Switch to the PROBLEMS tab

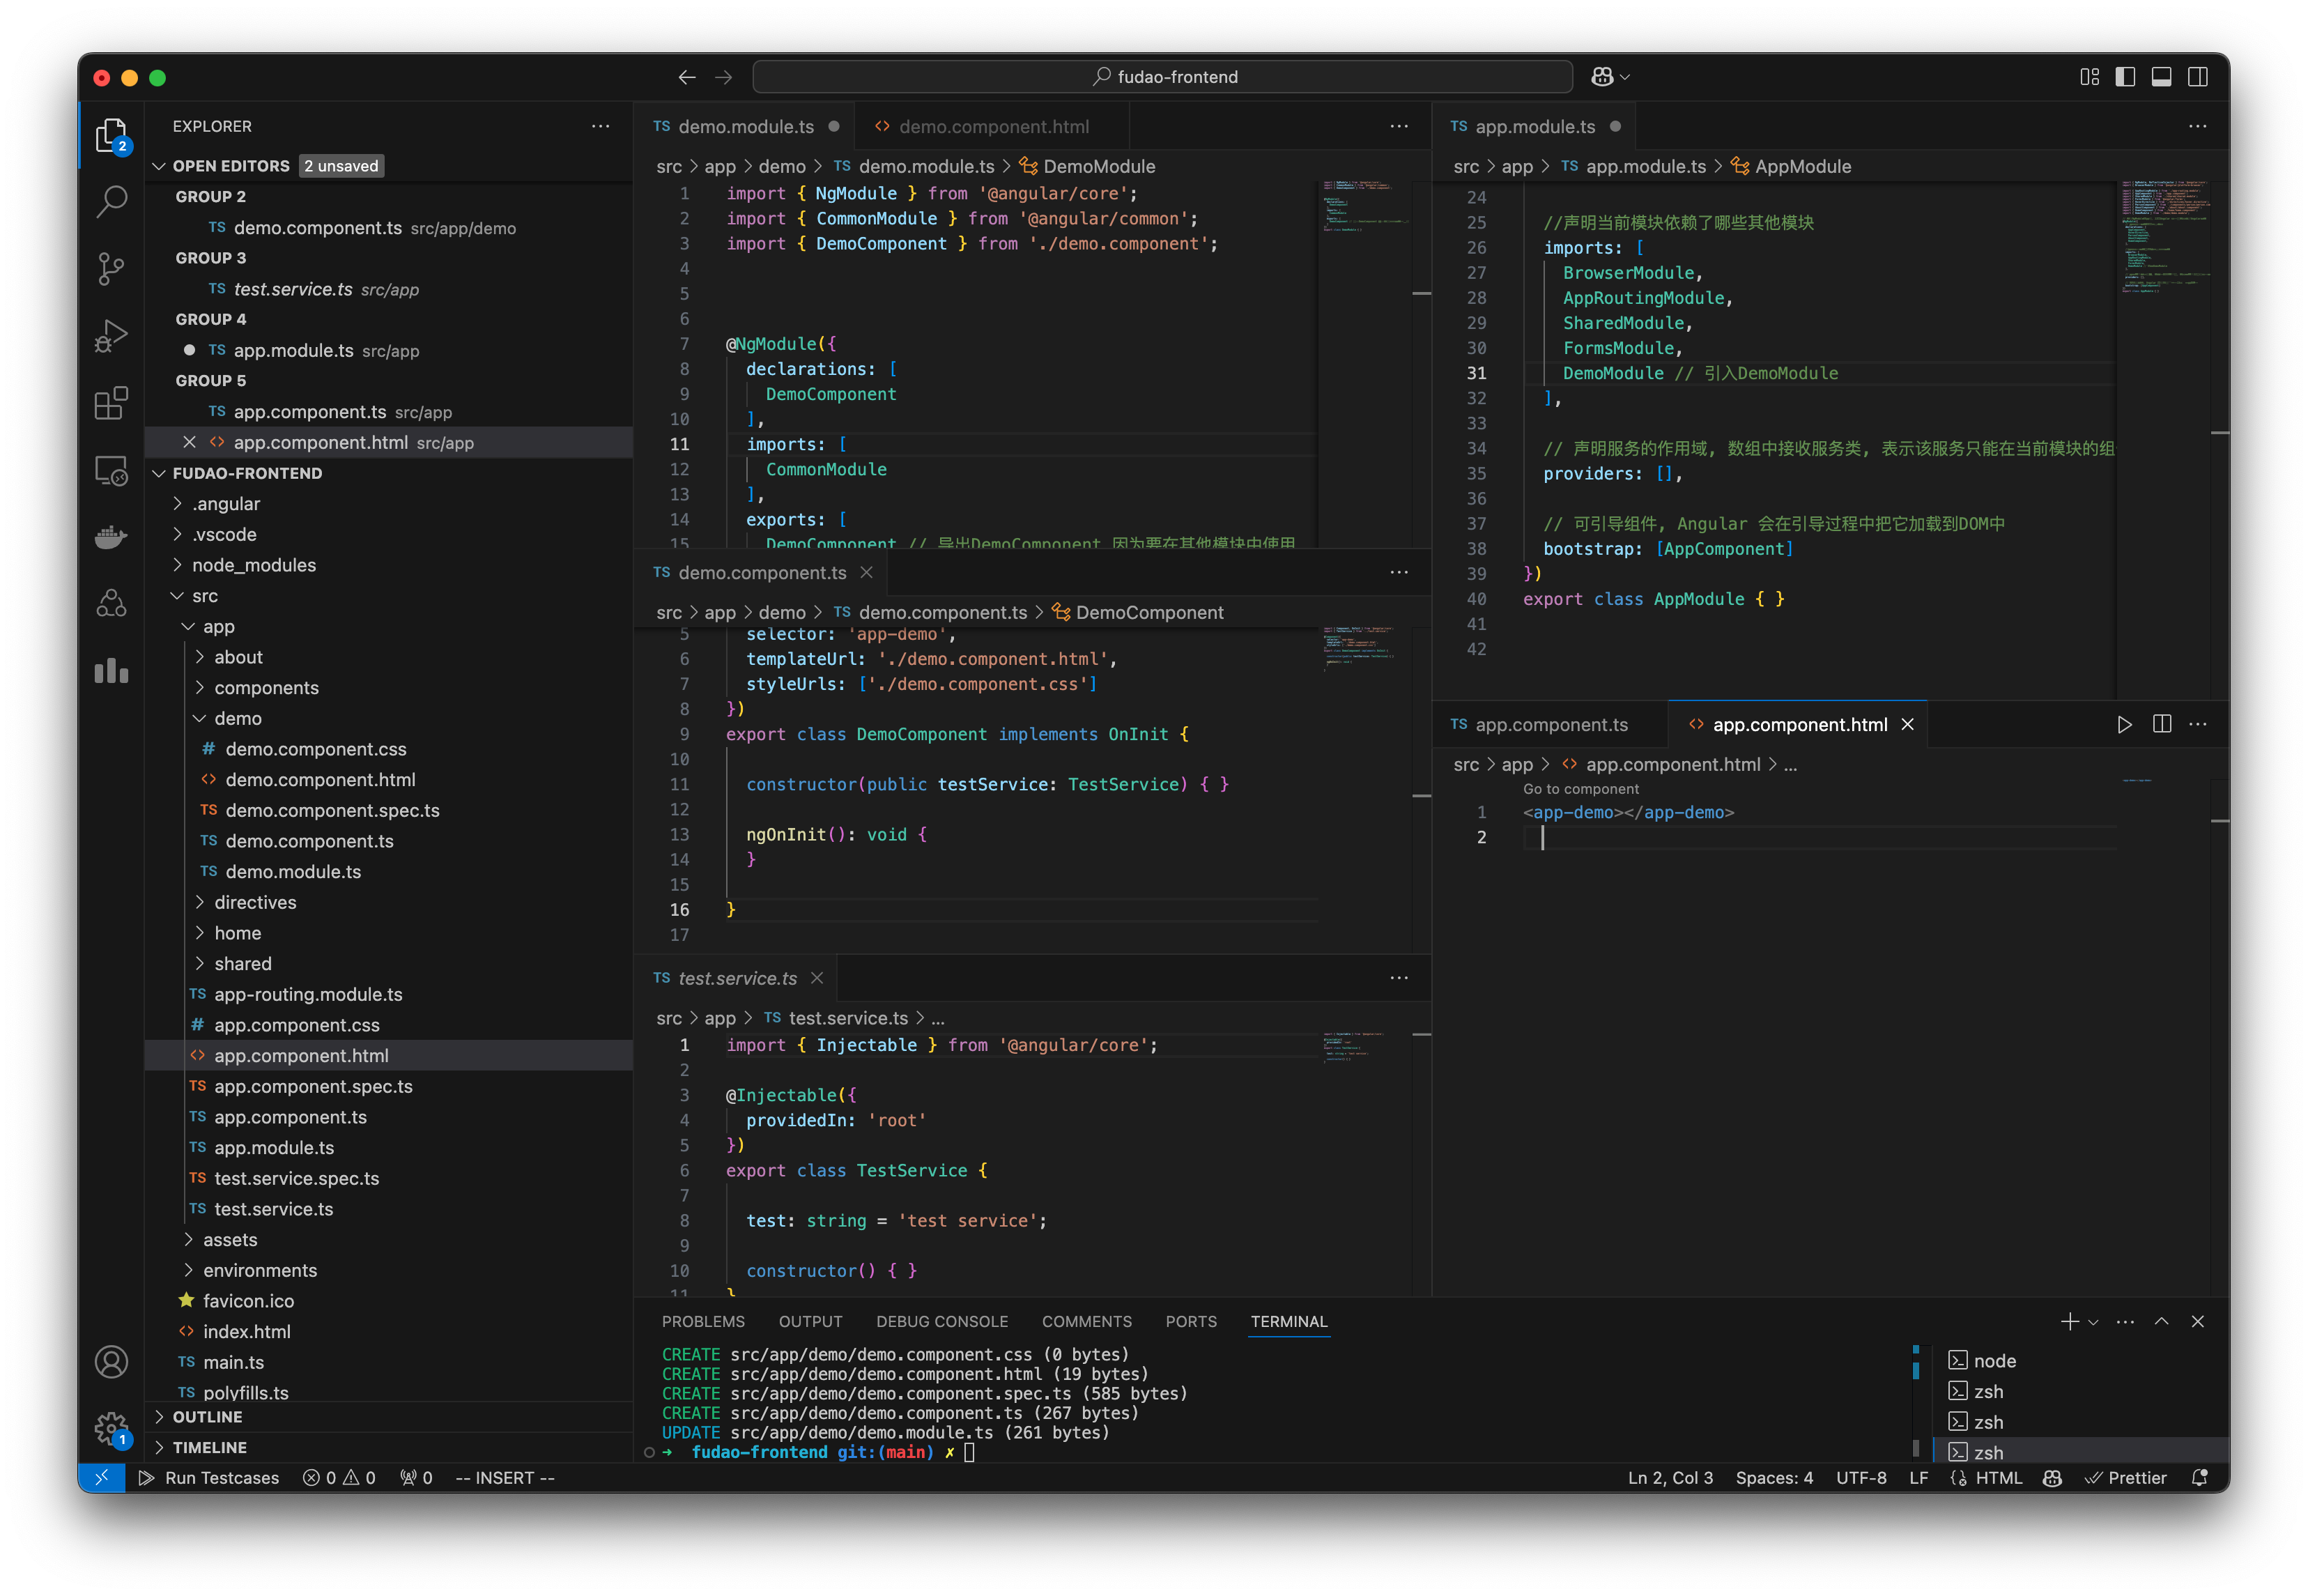pos(703,1321)
